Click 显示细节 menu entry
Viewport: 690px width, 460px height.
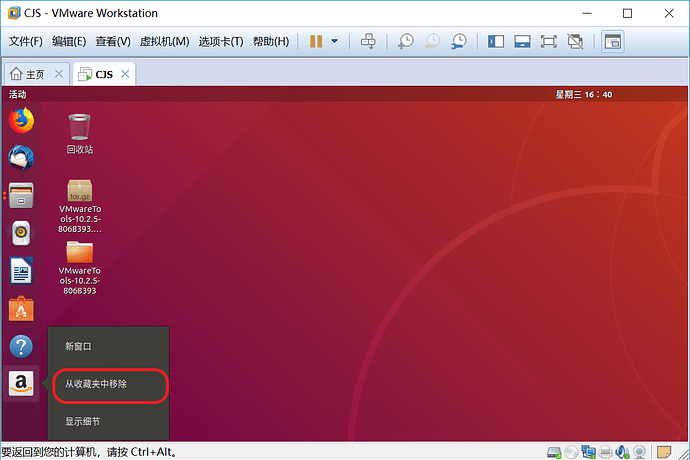pos(82,421)
